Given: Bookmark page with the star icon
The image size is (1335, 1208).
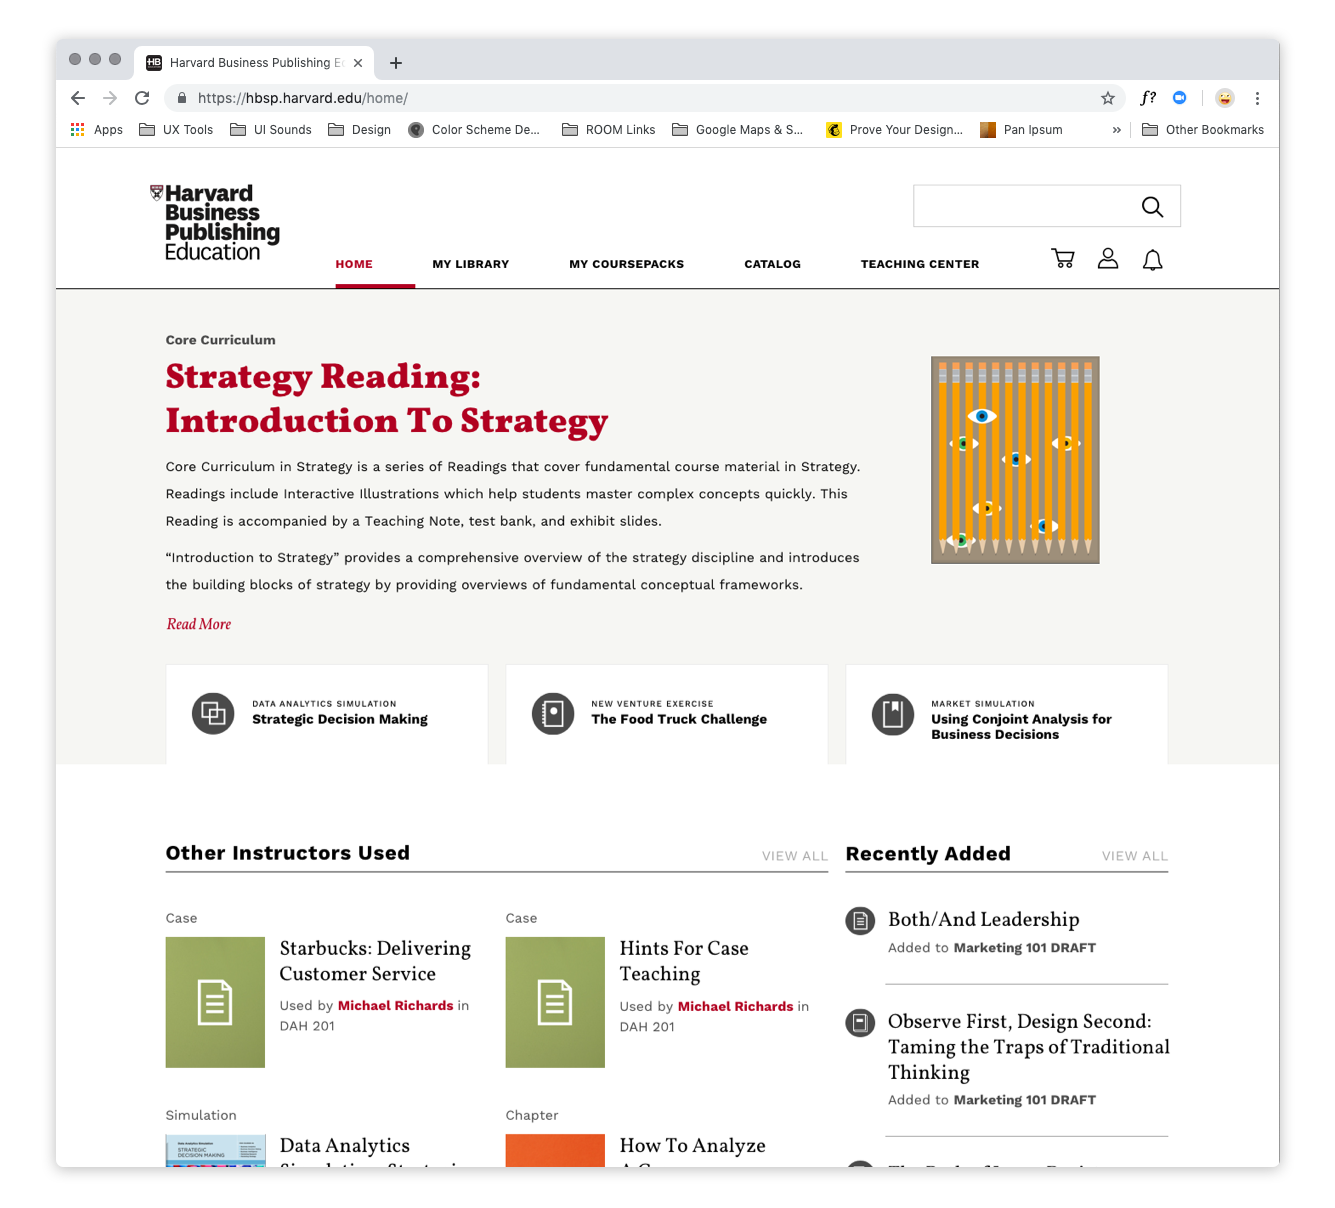Looking at the screenshot, I should point(1108,98).
